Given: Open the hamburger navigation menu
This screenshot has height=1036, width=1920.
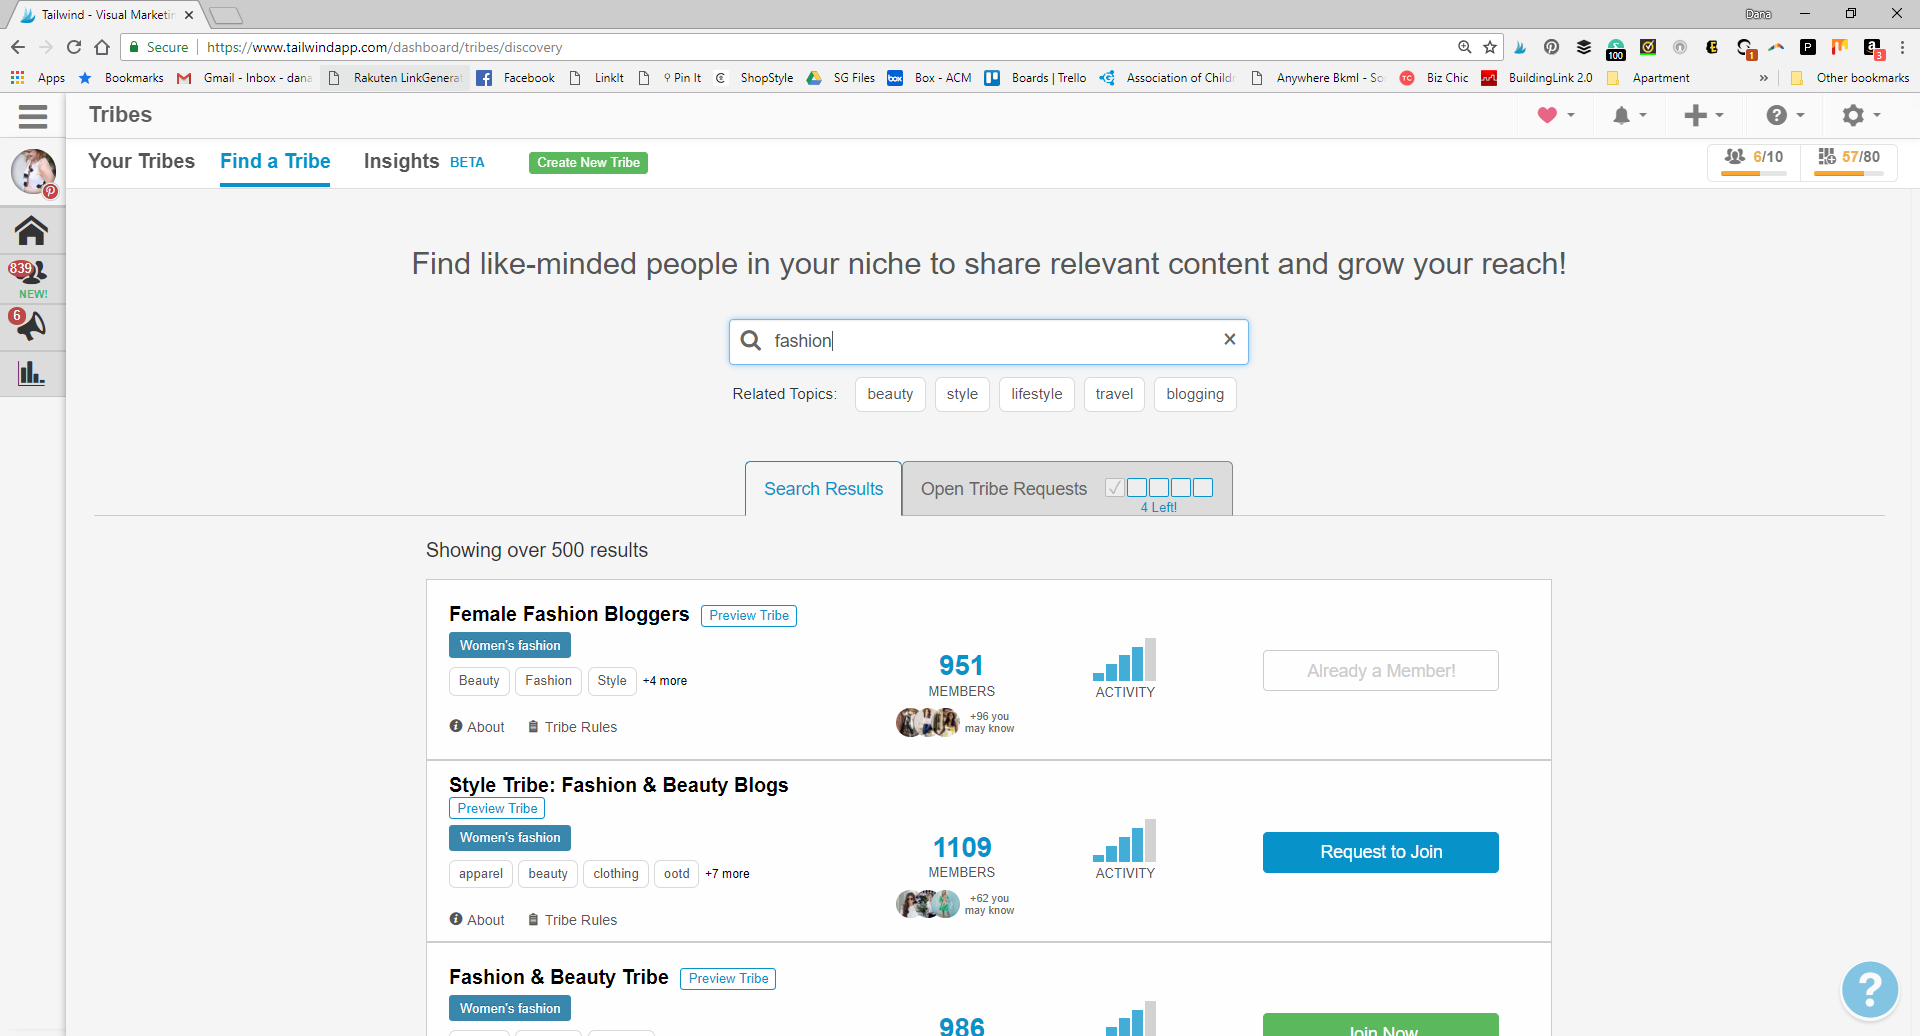Looking at the screenshot, I should (x=33, y=116).
